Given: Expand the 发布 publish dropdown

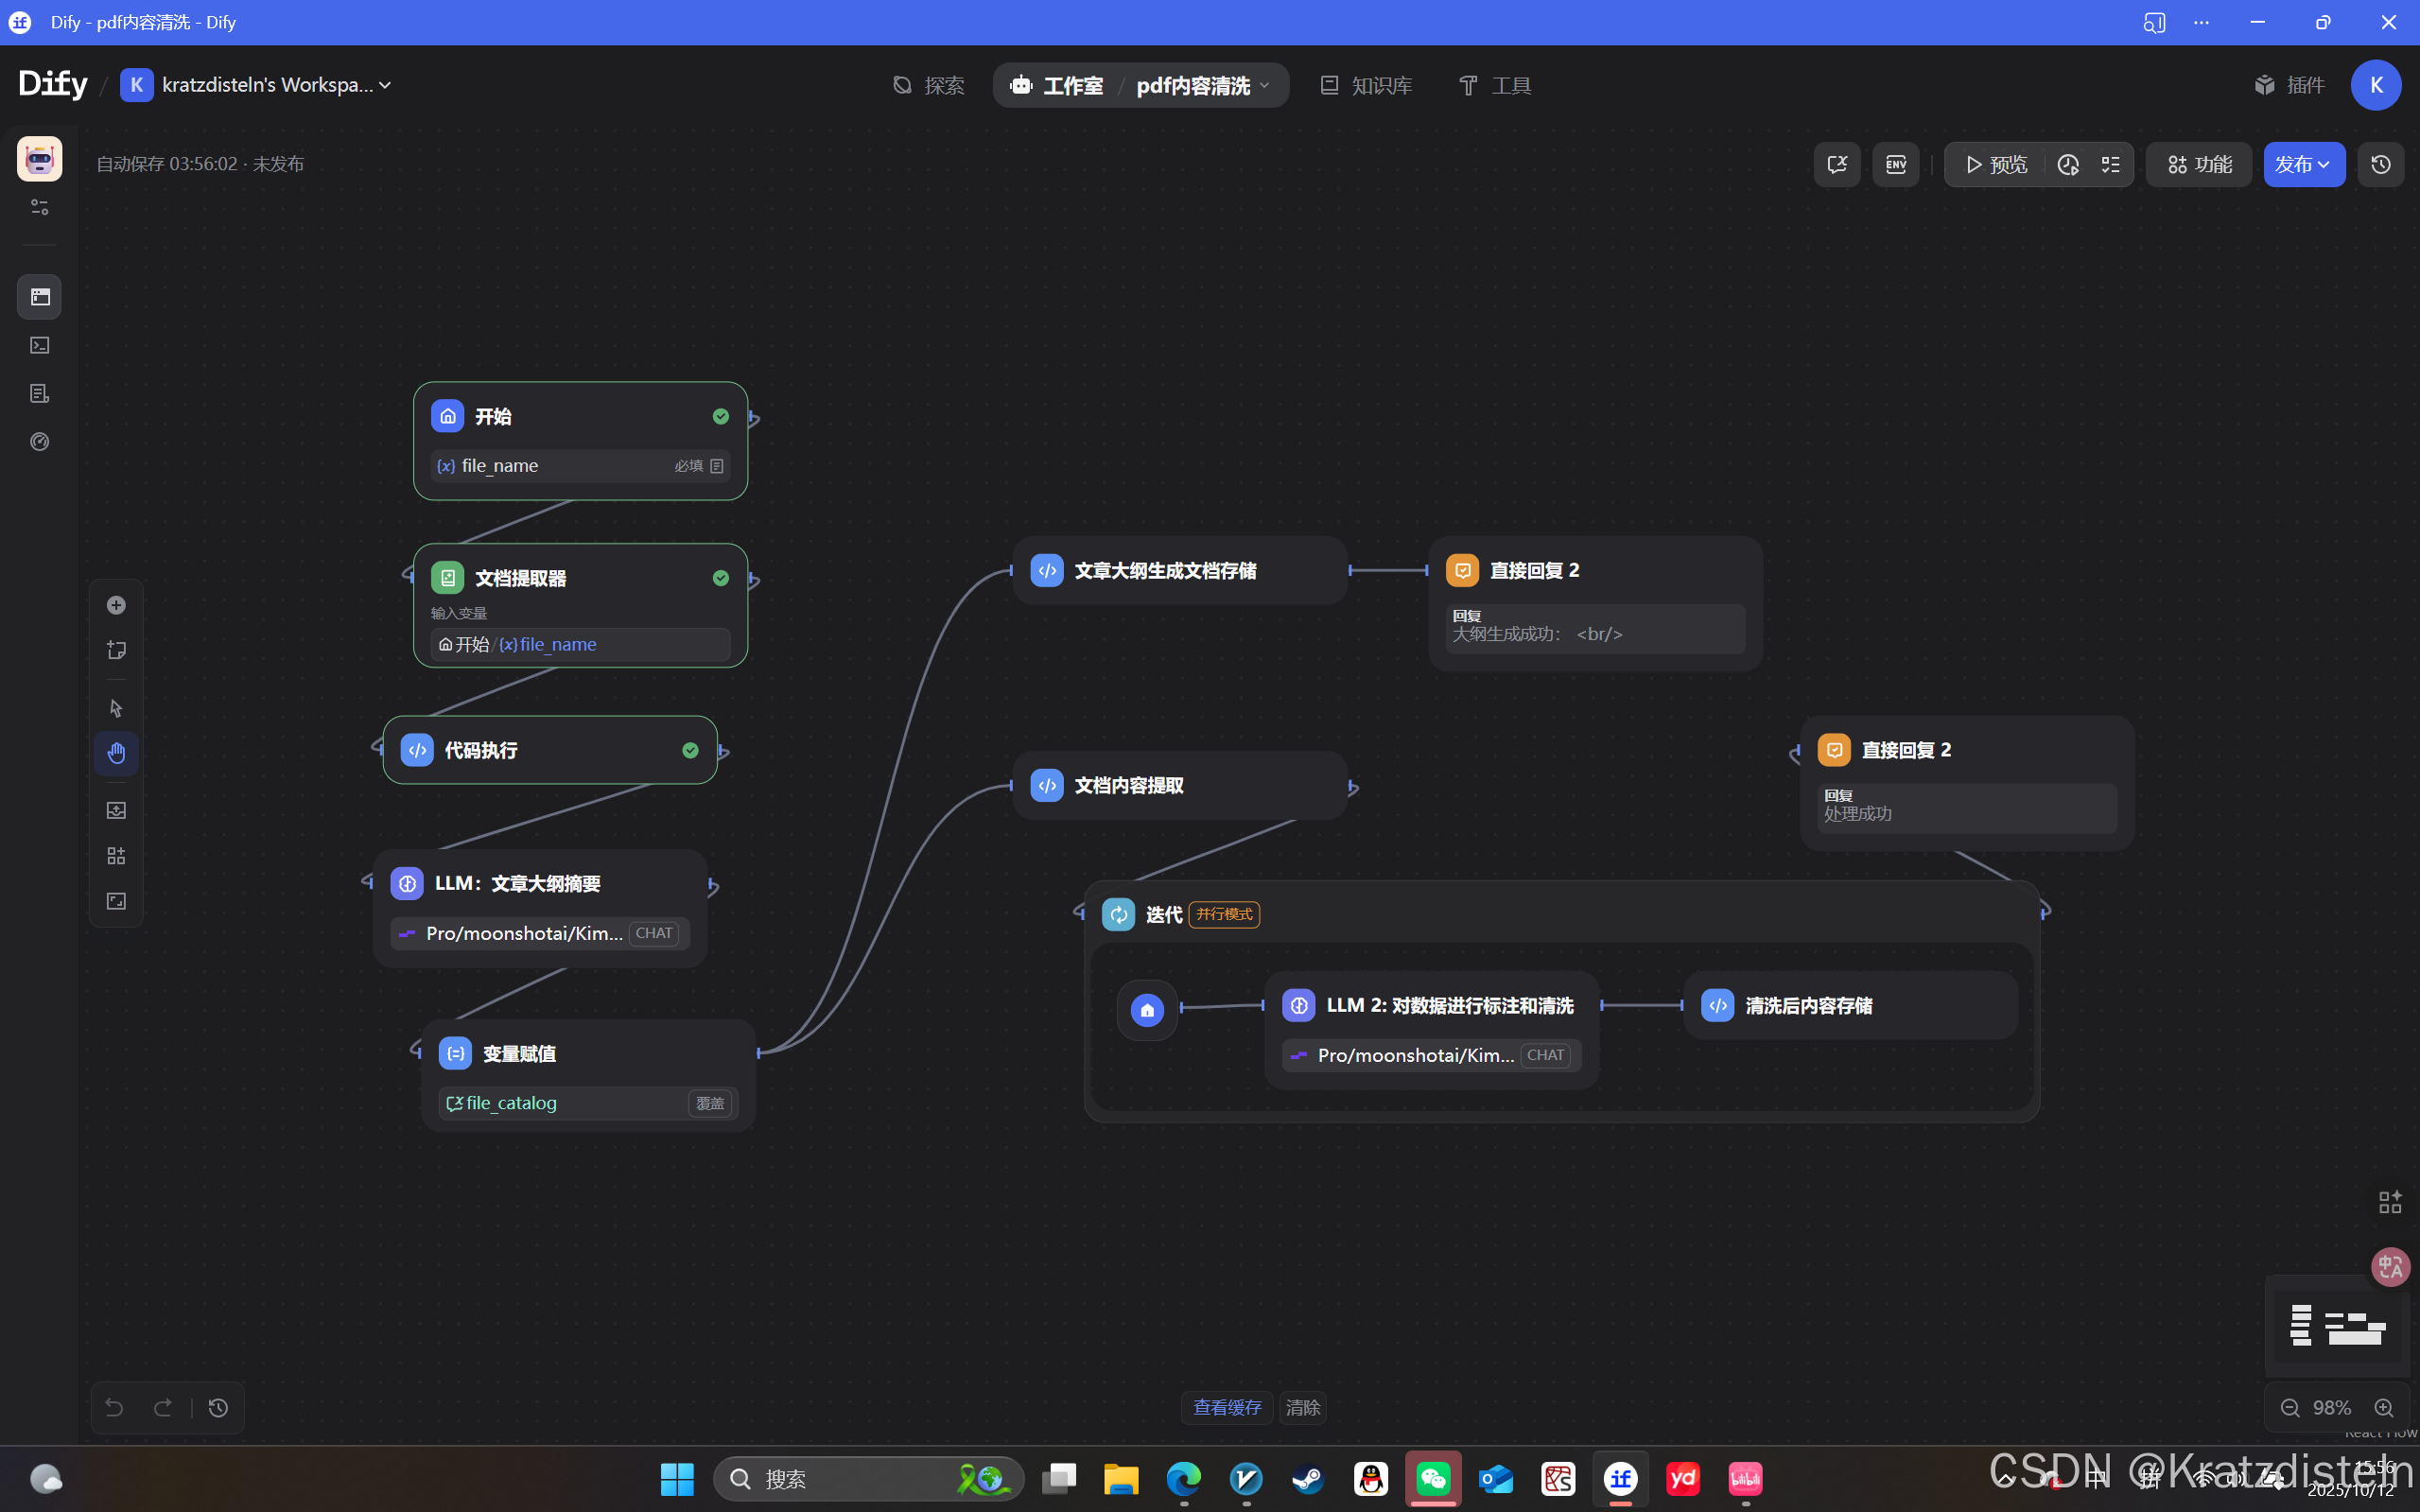Looking at the screenshot, I should [x=2303, y=165].
